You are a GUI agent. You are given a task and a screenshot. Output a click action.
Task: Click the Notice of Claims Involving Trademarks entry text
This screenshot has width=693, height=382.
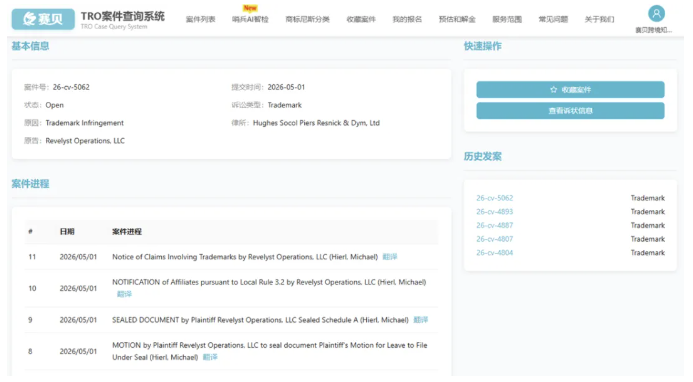click(245, 257)
